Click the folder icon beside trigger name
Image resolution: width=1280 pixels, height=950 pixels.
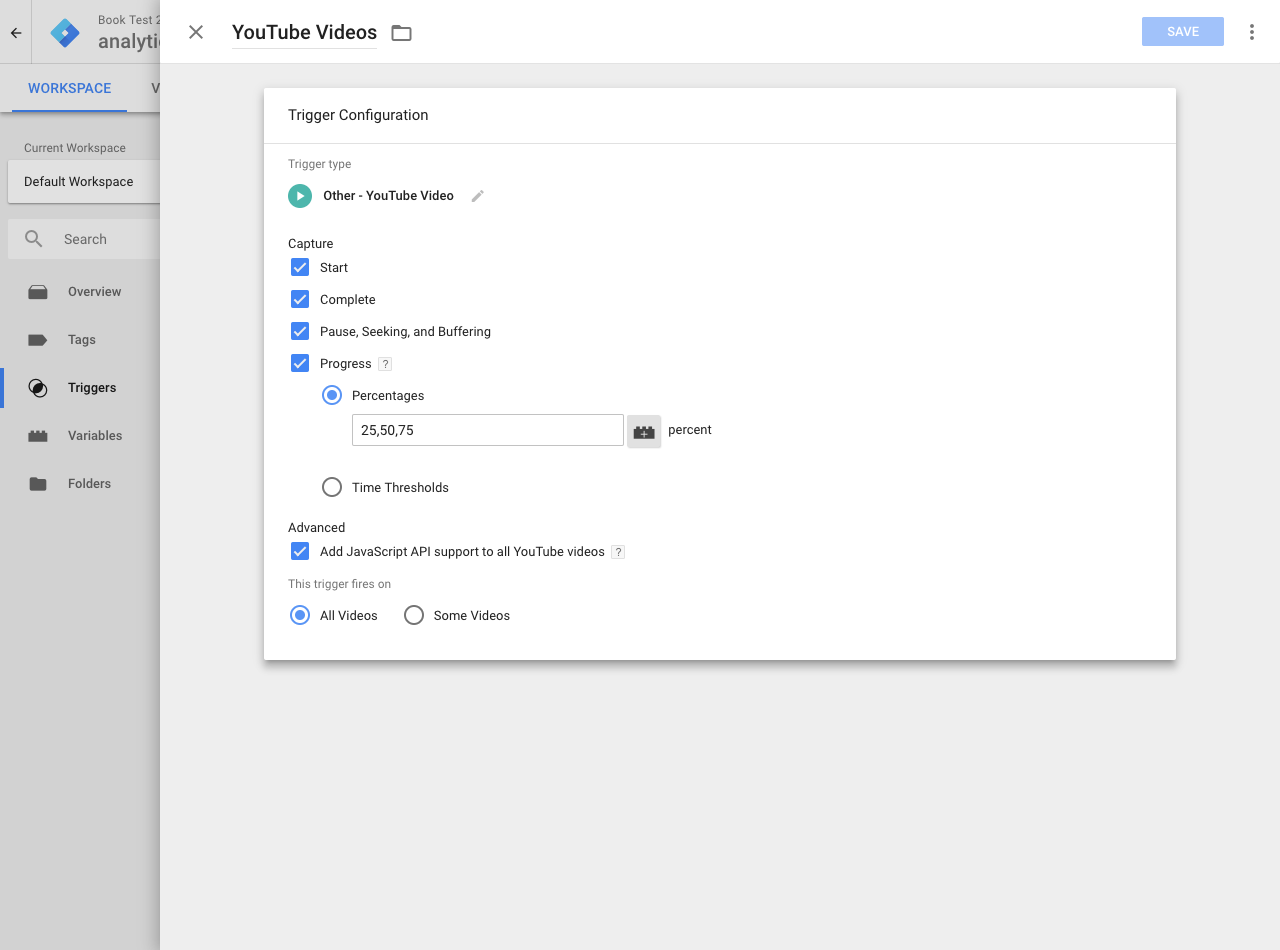(401, 33)
